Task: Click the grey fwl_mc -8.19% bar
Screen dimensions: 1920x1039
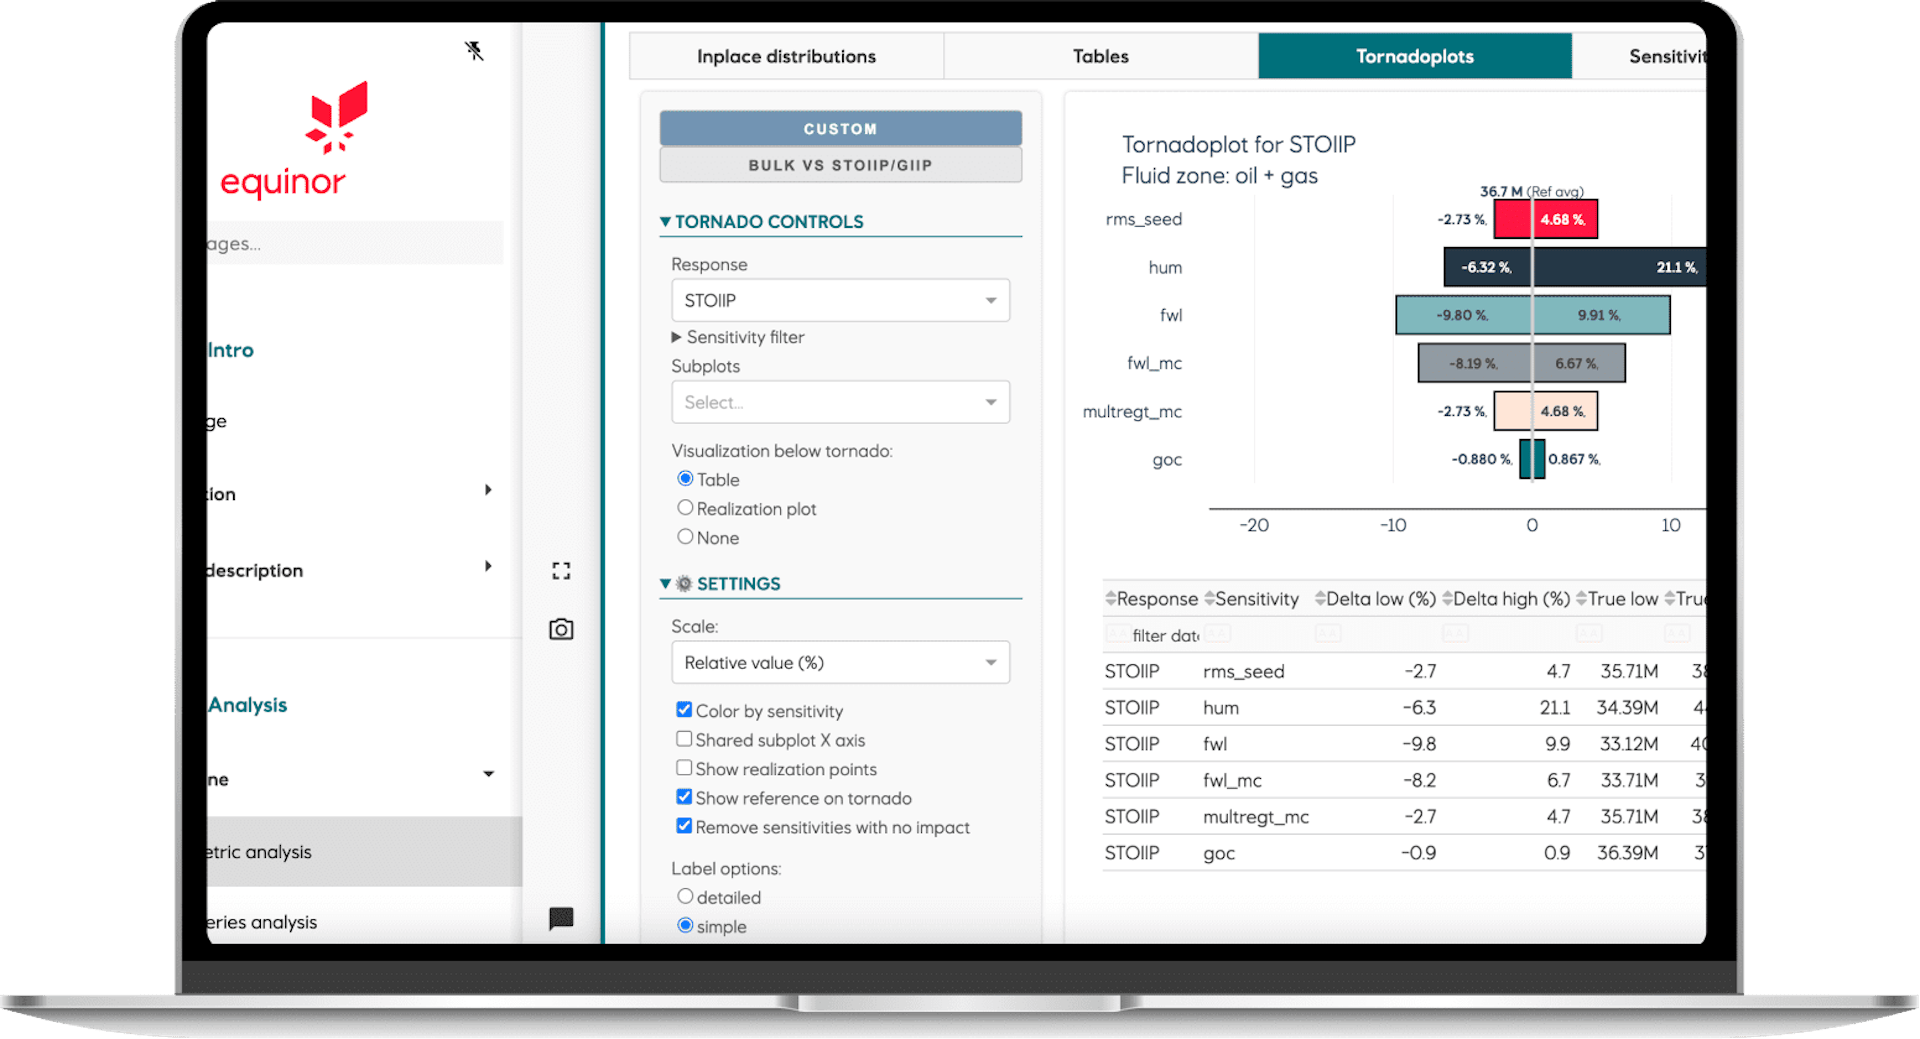Action: [x=1475, y=363]
